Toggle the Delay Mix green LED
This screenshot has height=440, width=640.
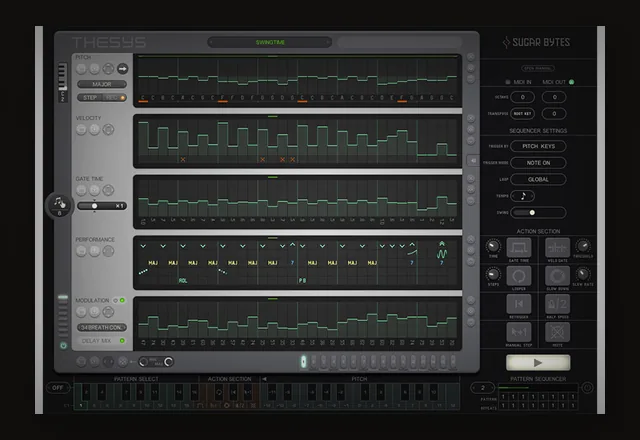coord(122,340)
